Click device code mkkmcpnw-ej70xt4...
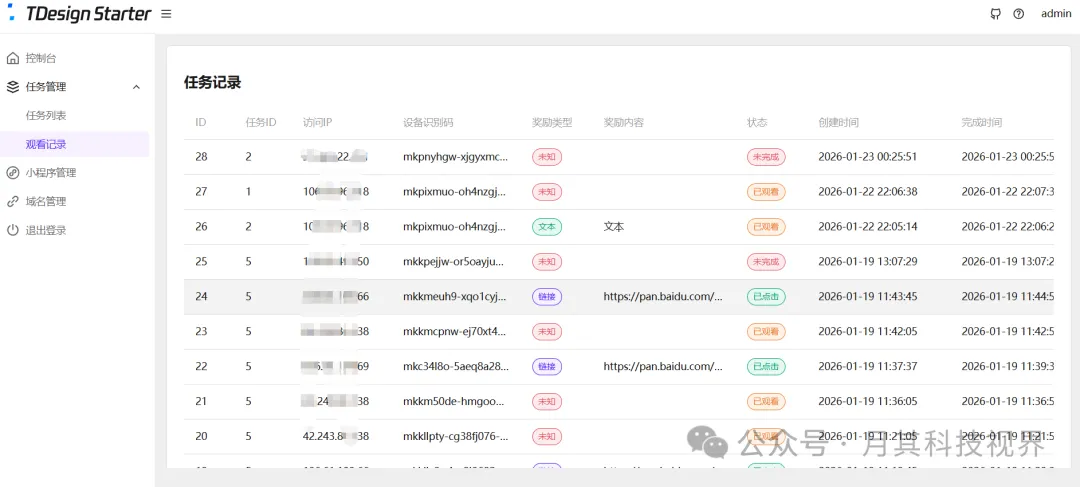This screenshot has width=1080, height=487. click(455, 332)
